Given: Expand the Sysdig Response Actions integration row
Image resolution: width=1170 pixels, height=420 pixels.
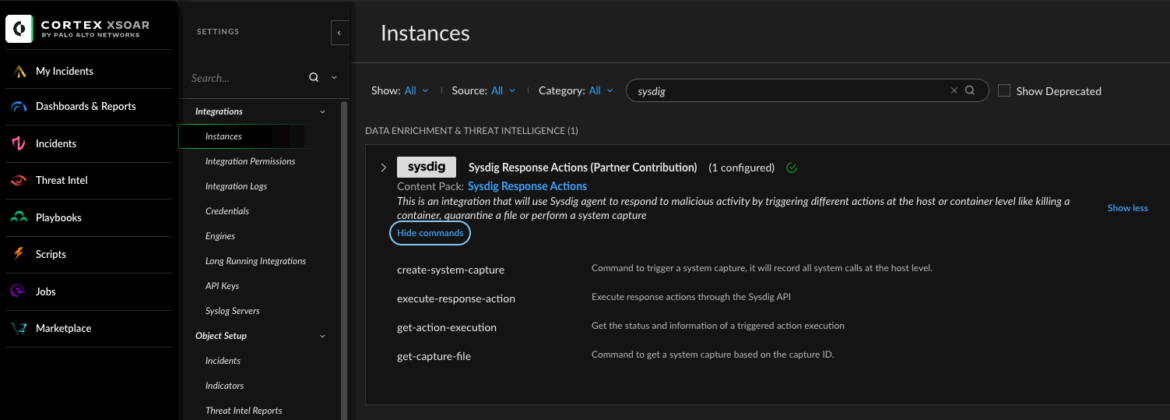Looking at the screenshot, I should [x=384, y=167].
